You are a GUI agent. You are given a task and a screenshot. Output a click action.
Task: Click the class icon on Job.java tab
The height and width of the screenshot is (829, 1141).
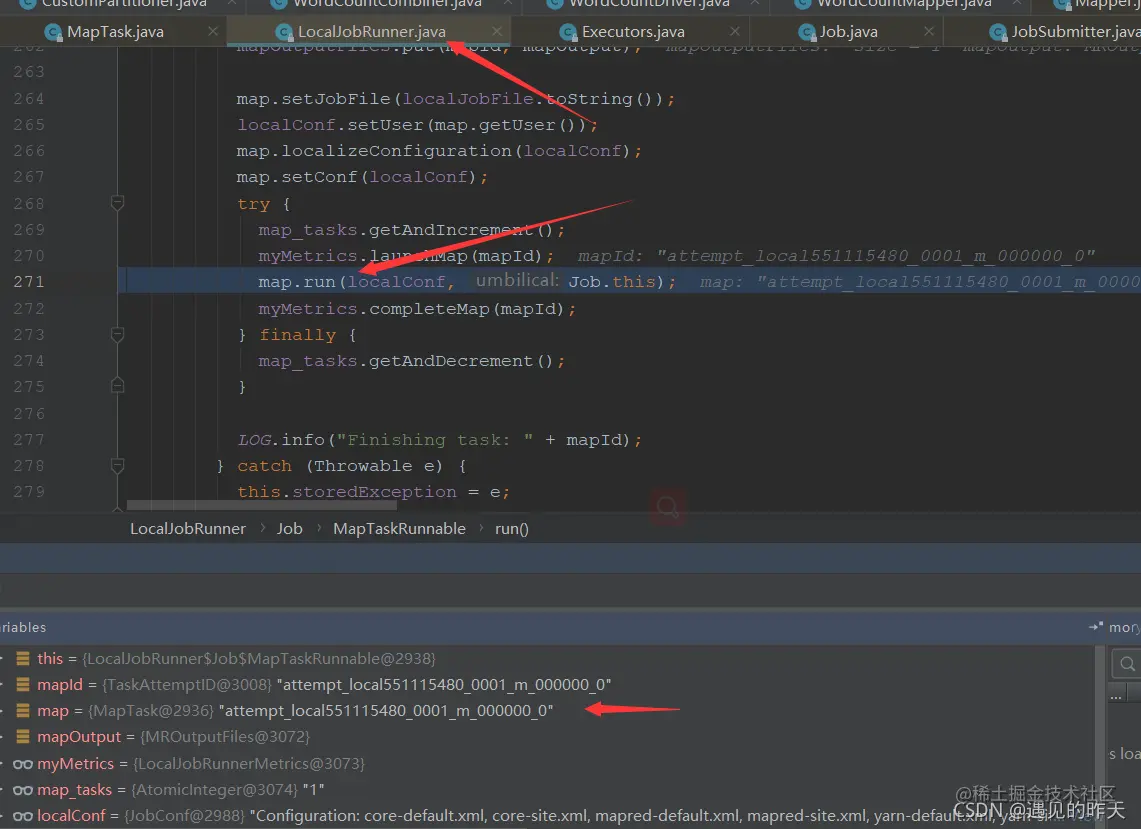807,32
